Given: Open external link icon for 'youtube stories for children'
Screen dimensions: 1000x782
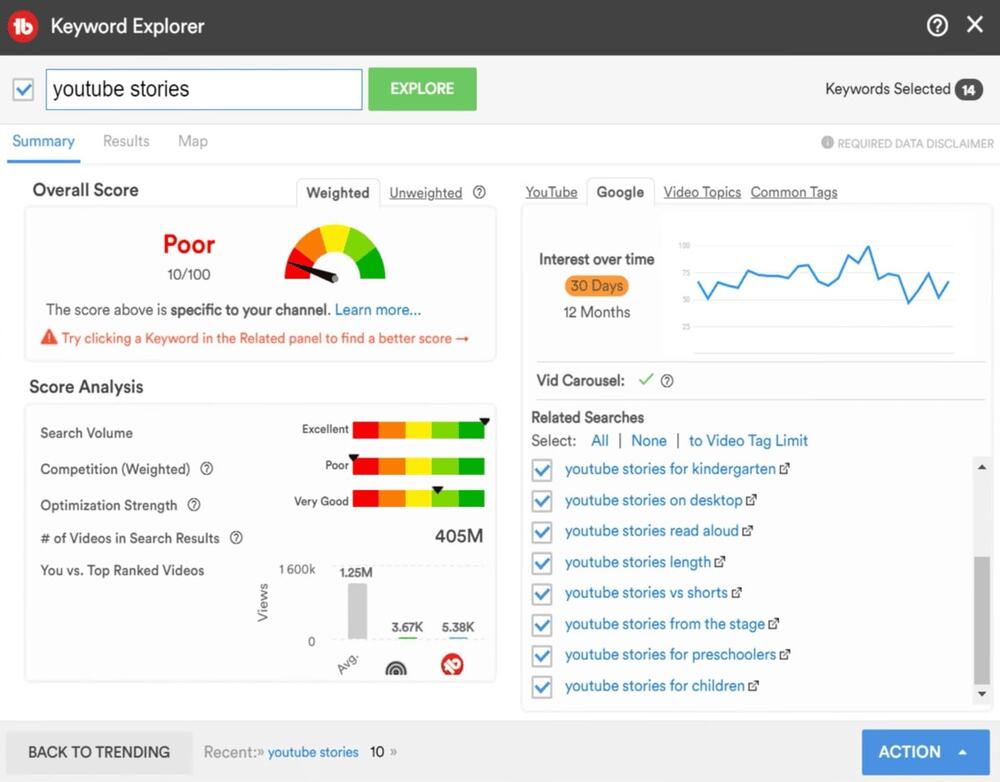Looking at the screenshot, I should click(x=753, y=686).
